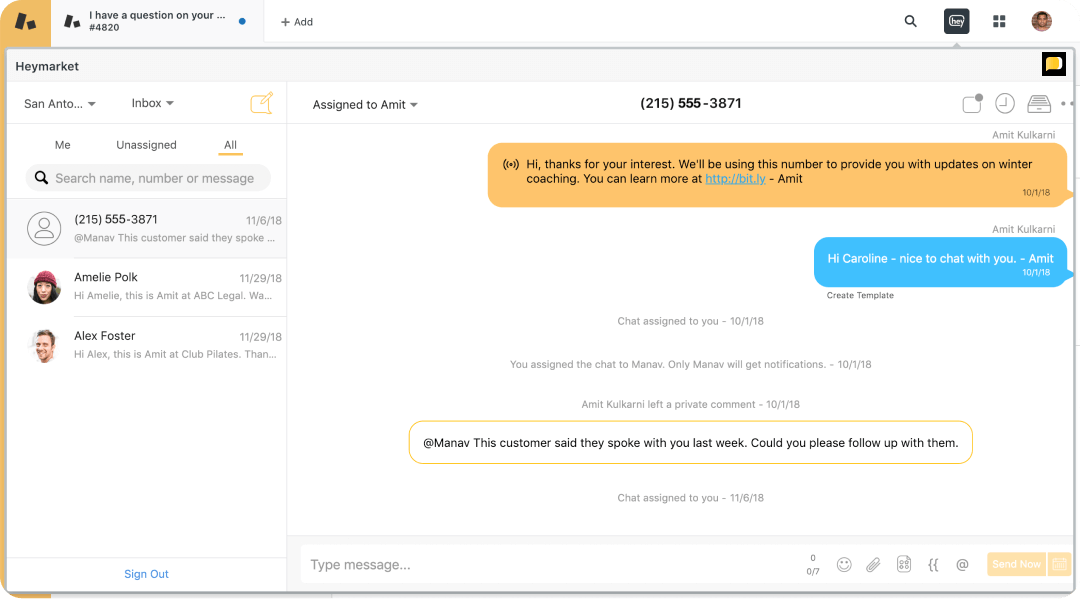Open ticket tab #4820
Screen dimensions: 1080x599
click(156, 21)
